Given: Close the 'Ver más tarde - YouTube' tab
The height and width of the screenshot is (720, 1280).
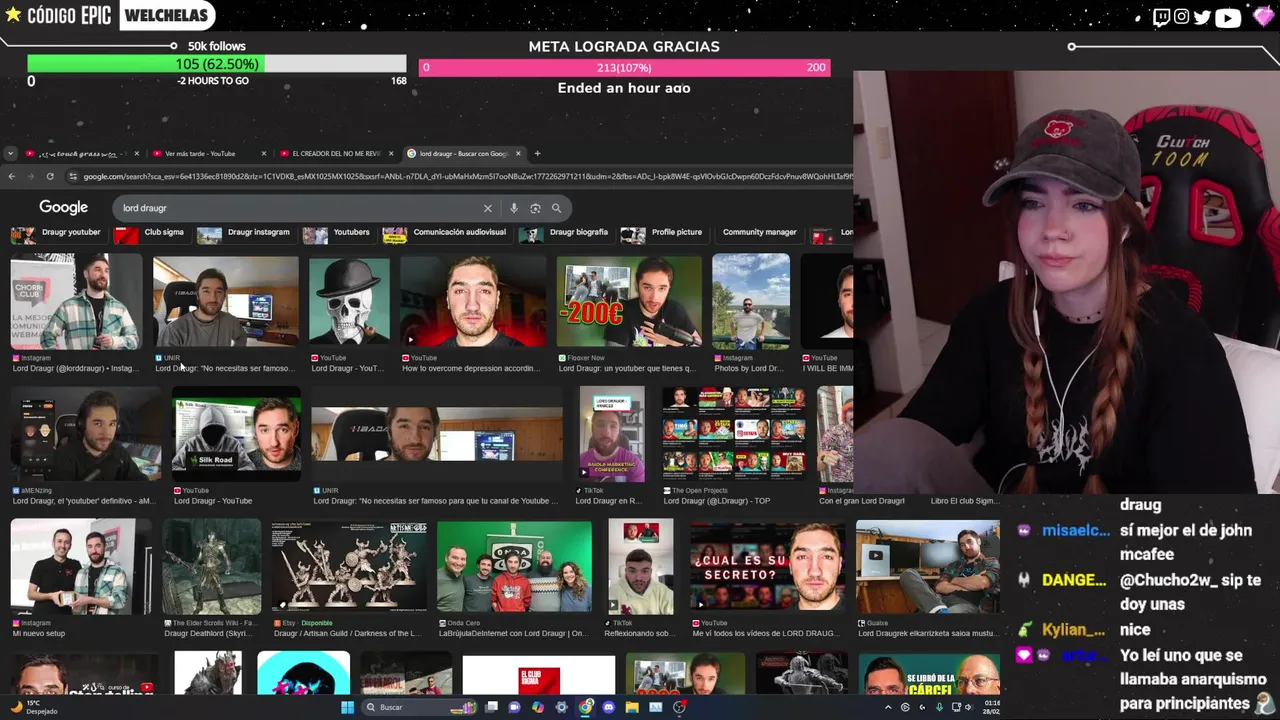Looking at the screenshot, I should click(x=264, y=153).
